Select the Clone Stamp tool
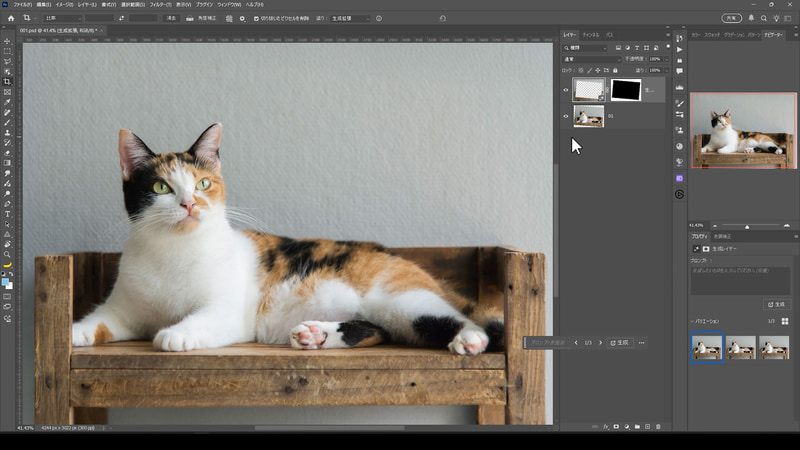This screenshot has height=450, width=800. [7, 133]
